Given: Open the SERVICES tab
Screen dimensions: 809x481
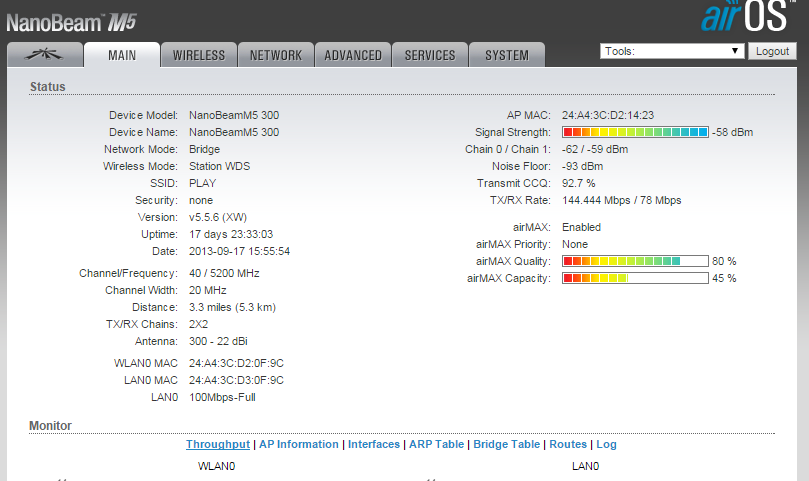Looking at the screenshot, I should point(430,55).
